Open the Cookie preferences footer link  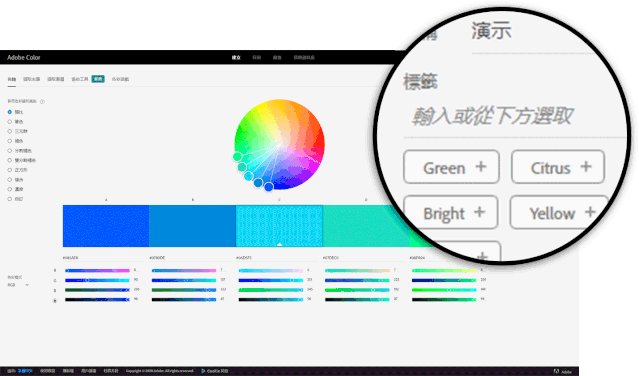point(215,371)
